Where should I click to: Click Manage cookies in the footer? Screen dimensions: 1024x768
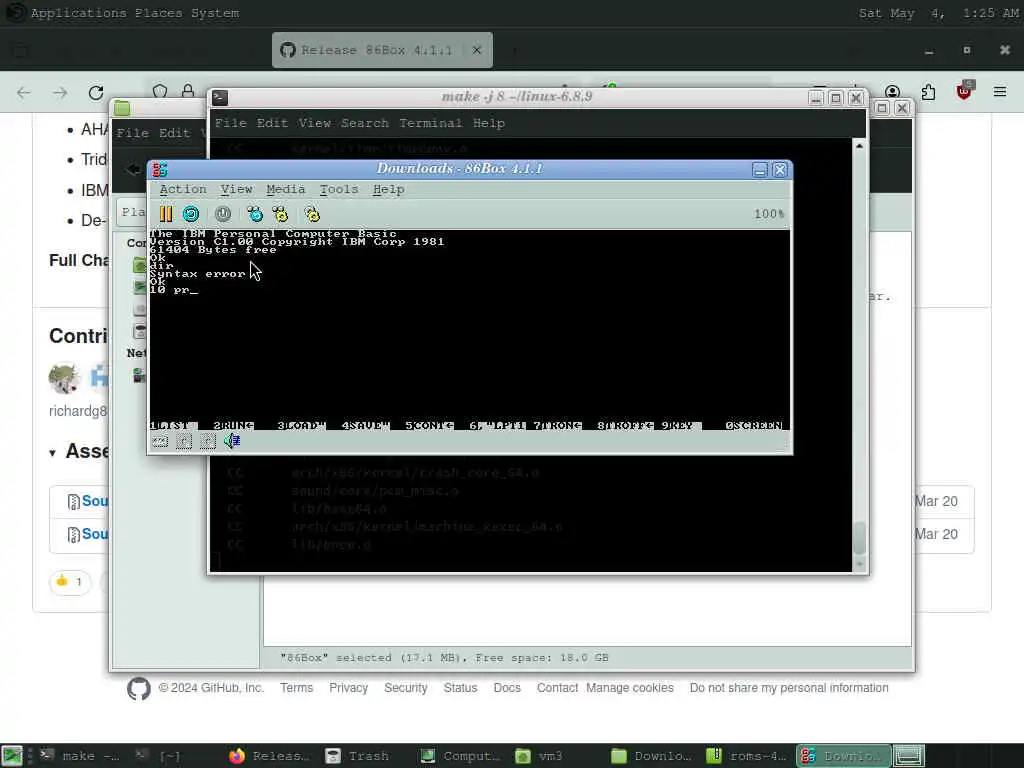(x=630, y=688)
